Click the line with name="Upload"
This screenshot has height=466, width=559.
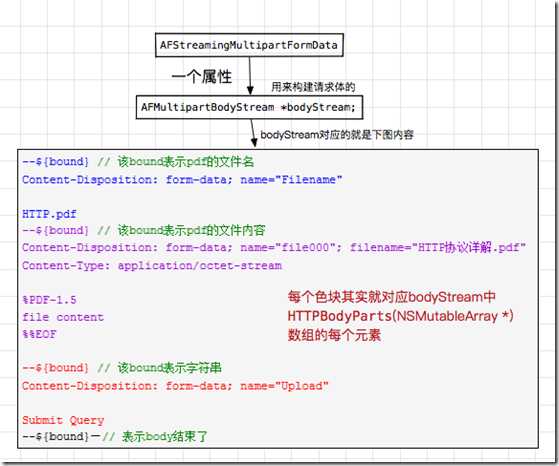(x=175, y=386)
